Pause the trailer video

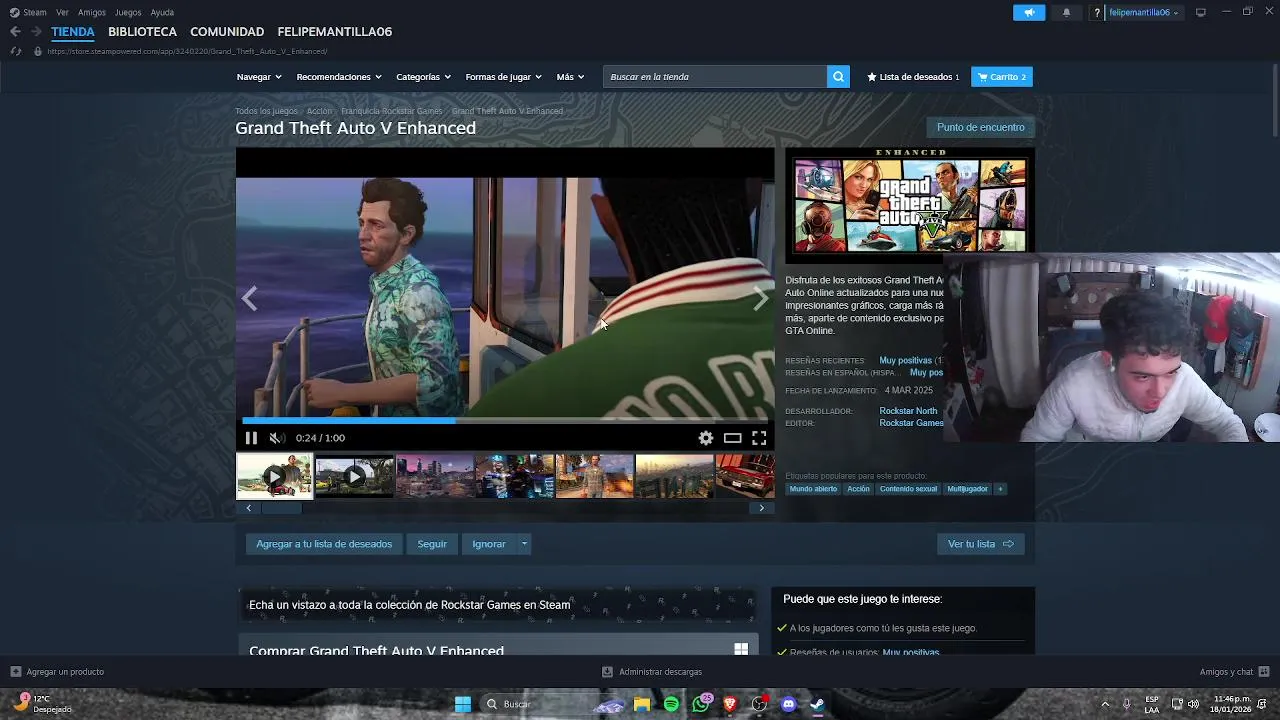tap(251, 438)
